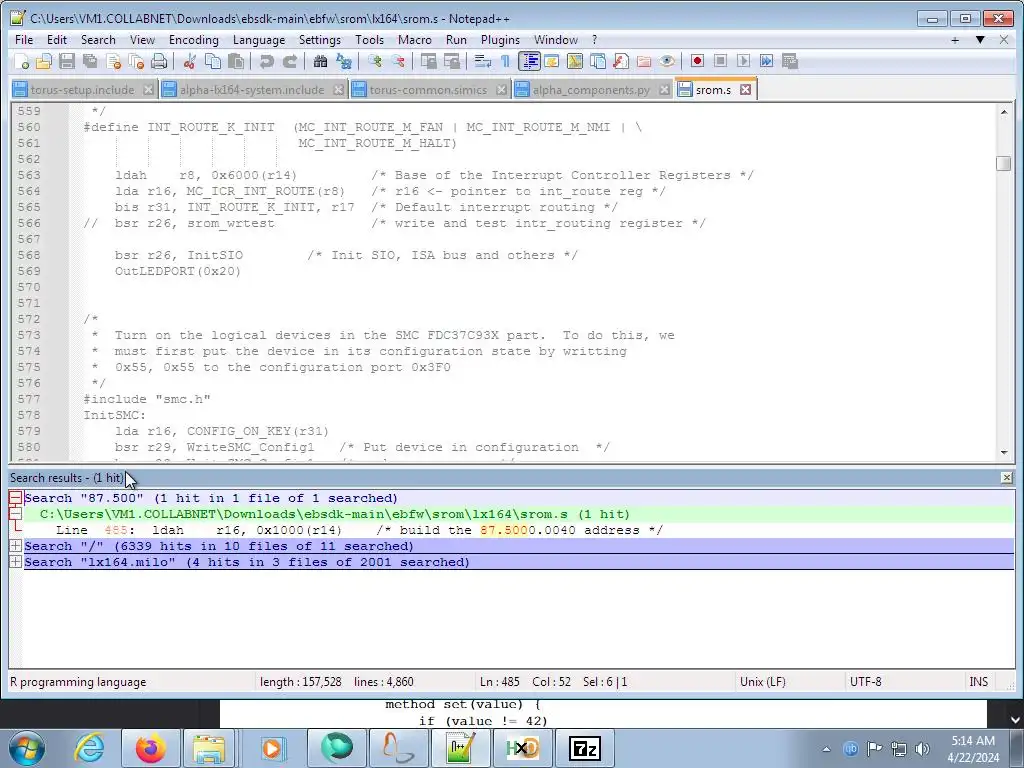Open Folder as Workspace panel
The height and width of the screenshot is (768, 1024).
644,61
